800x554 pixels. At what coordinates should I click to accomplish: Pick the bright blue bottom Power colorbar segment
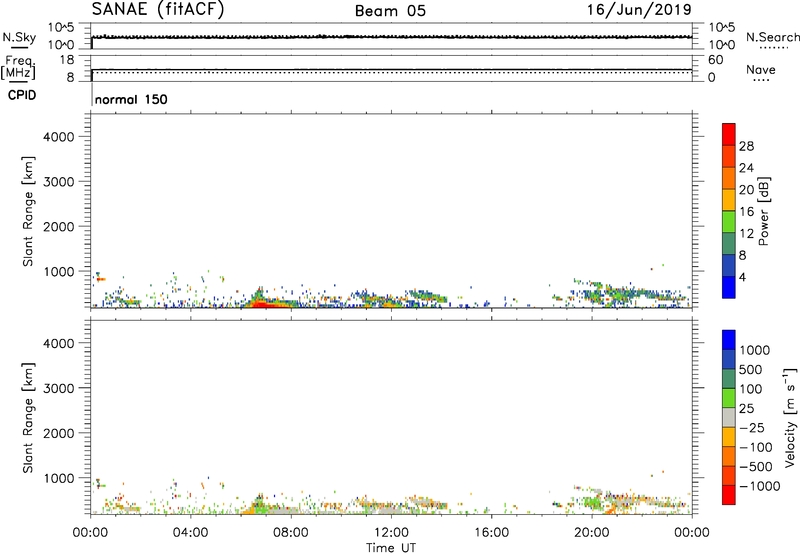point(729,288)
